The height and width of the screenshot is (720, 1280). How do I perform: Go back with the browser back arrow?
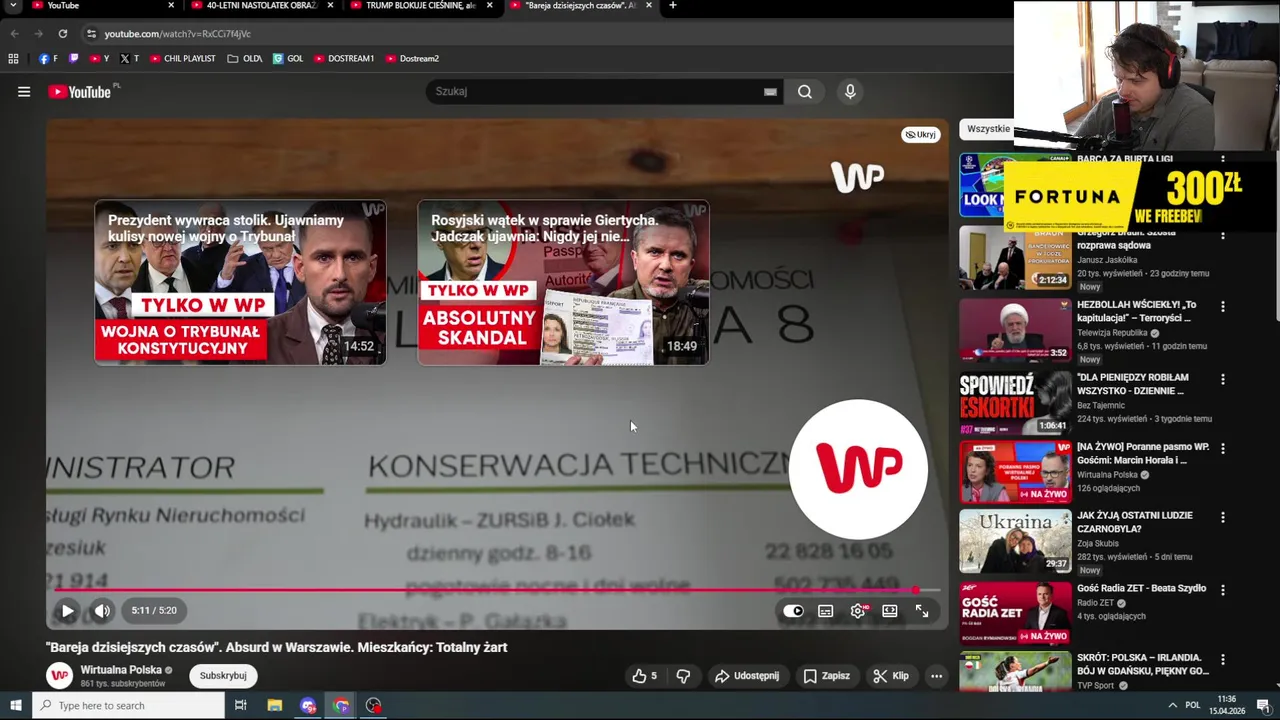point(14,33)
